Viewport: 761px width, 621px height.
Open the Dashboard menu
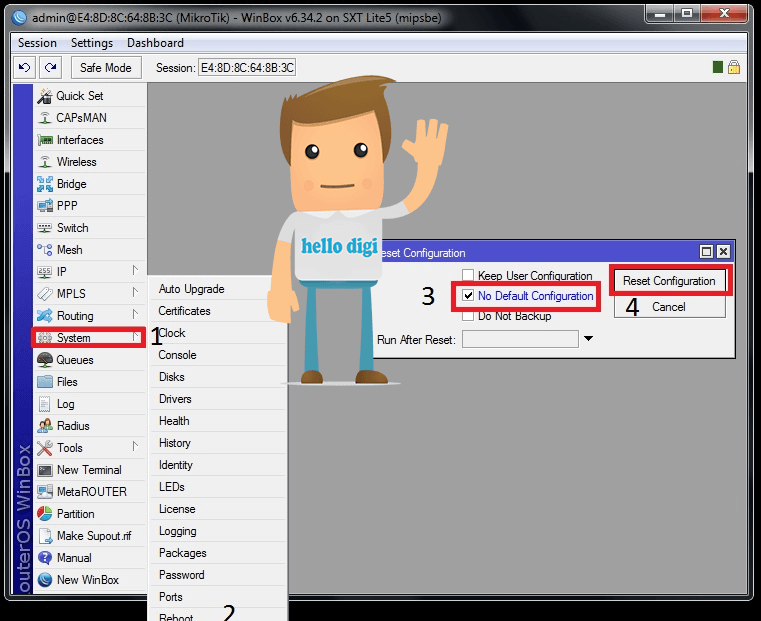pos(155,43)
